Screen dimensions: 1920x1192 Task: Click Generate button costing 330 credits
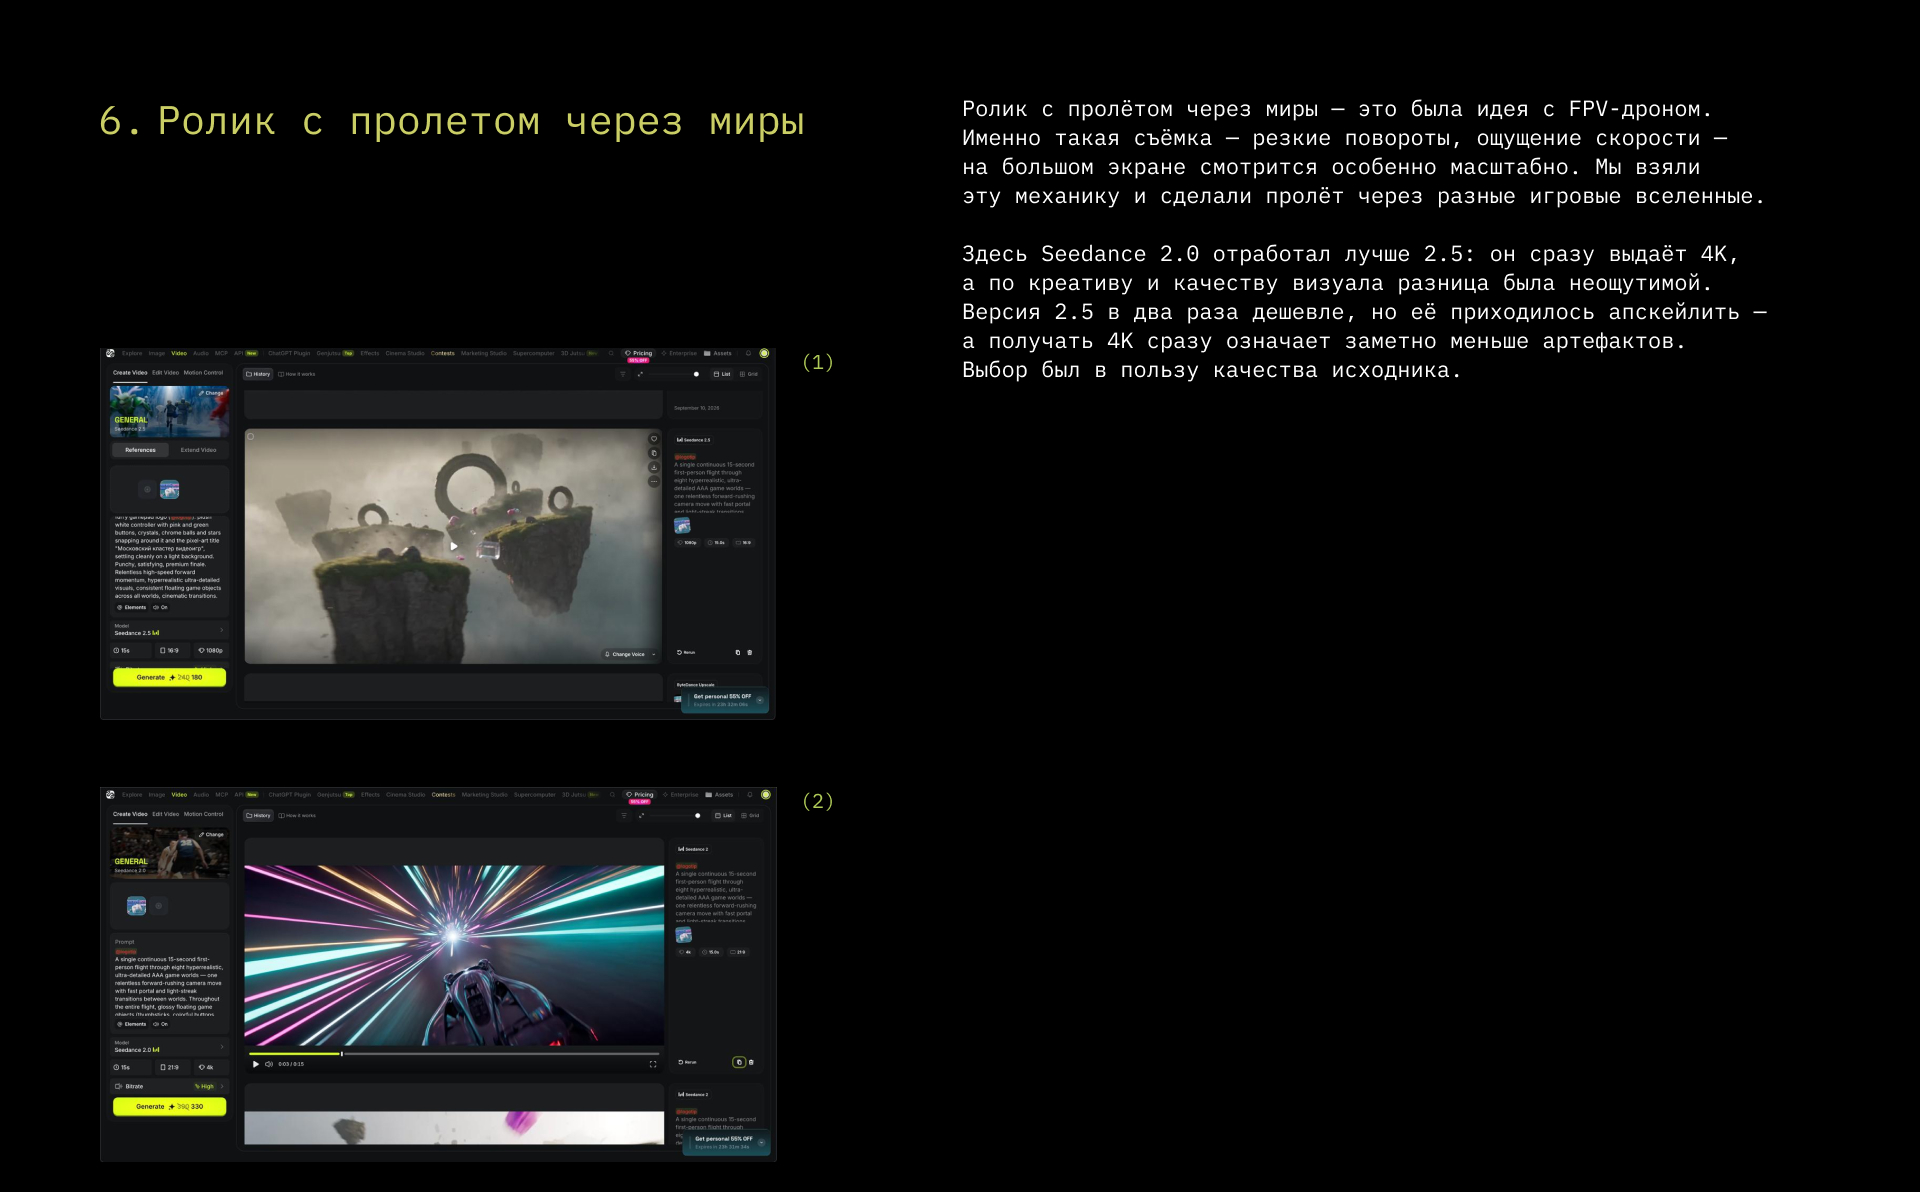click(x=169, y=1107)
